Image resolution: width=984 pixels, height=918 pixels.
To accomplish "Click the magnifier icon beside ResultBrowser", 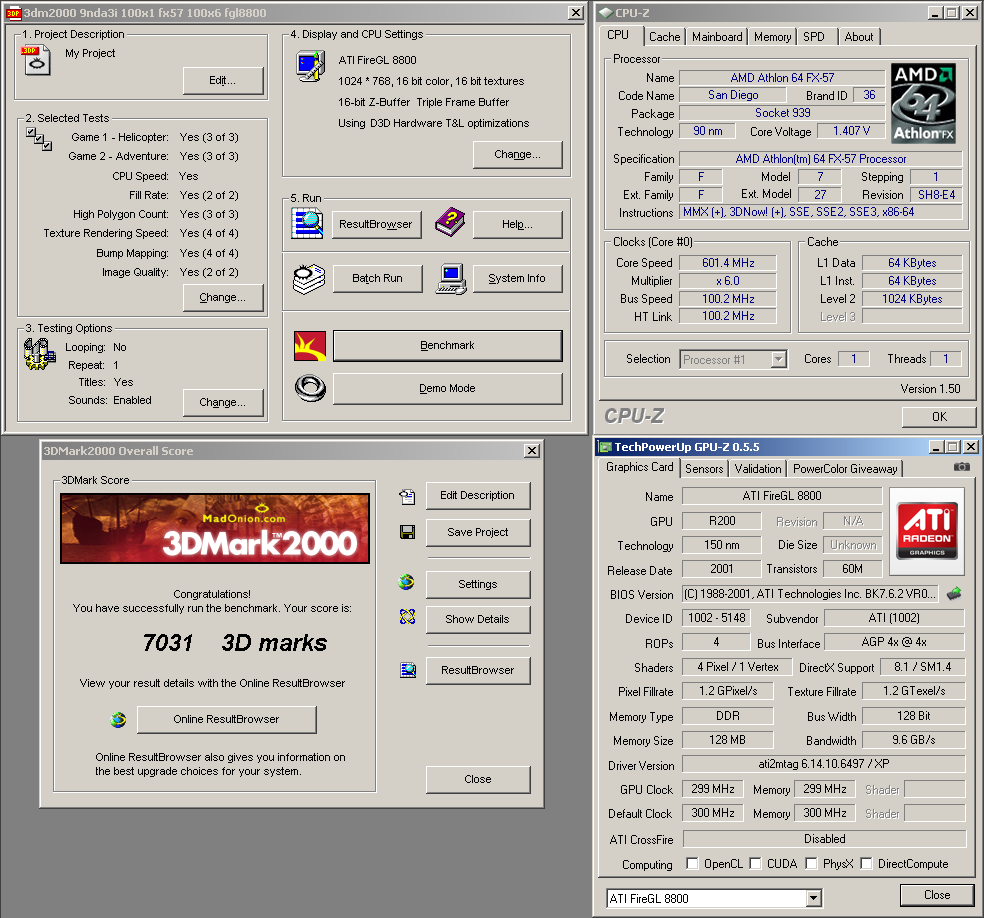I will pos(308,224).
